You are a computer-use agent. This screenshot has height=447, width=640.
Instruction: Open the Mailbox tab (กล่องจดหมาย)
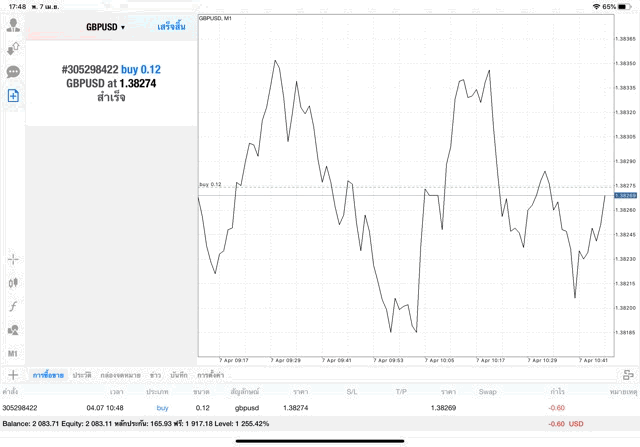coord(120,375)
